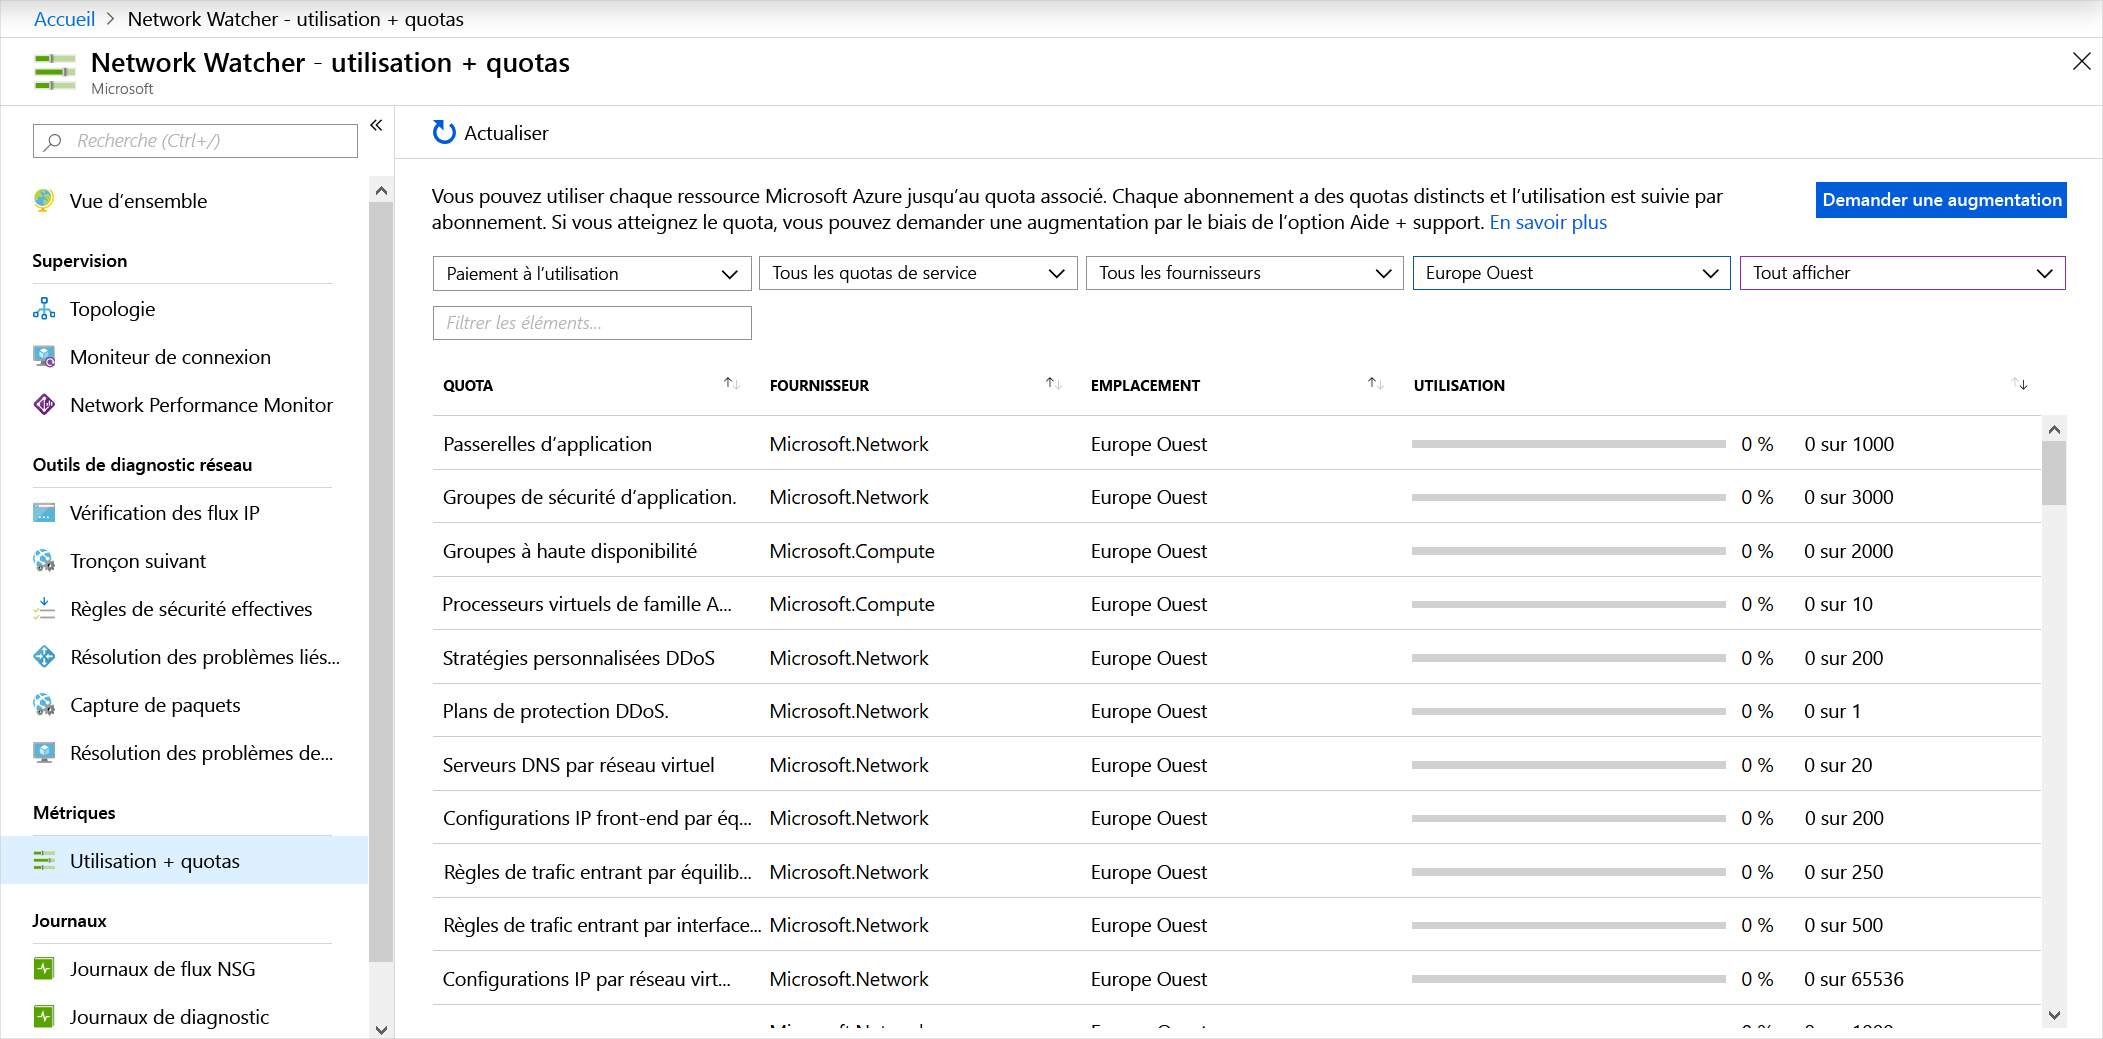Viewport: 2103px width, 1039px height.
Task: Open the Tous les quotas de service dropdown
Action: 918,273
